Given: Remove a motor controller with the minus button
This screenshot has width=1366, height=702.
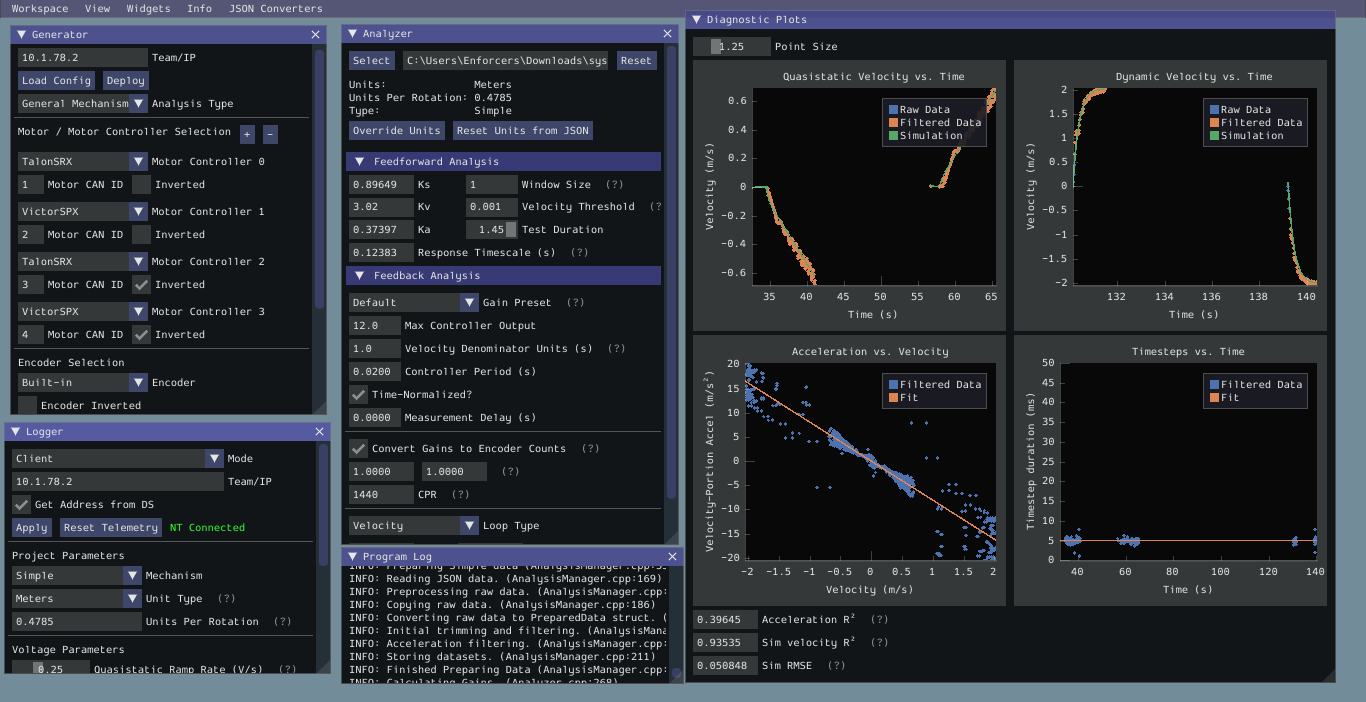Looking at the screenshot, I should (x=270, y=134).
